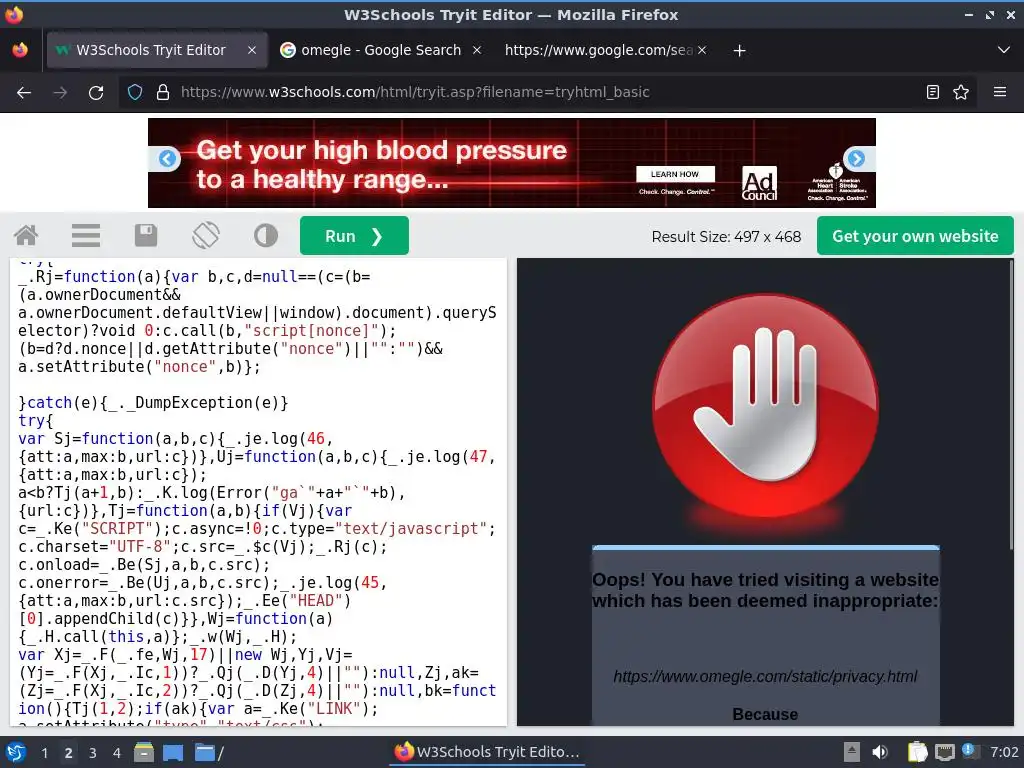Image resolution: width=1024 pixels, height=768 pixels.
Task: Reload the page with the refresh icon
Action: (x=96, y=92)
